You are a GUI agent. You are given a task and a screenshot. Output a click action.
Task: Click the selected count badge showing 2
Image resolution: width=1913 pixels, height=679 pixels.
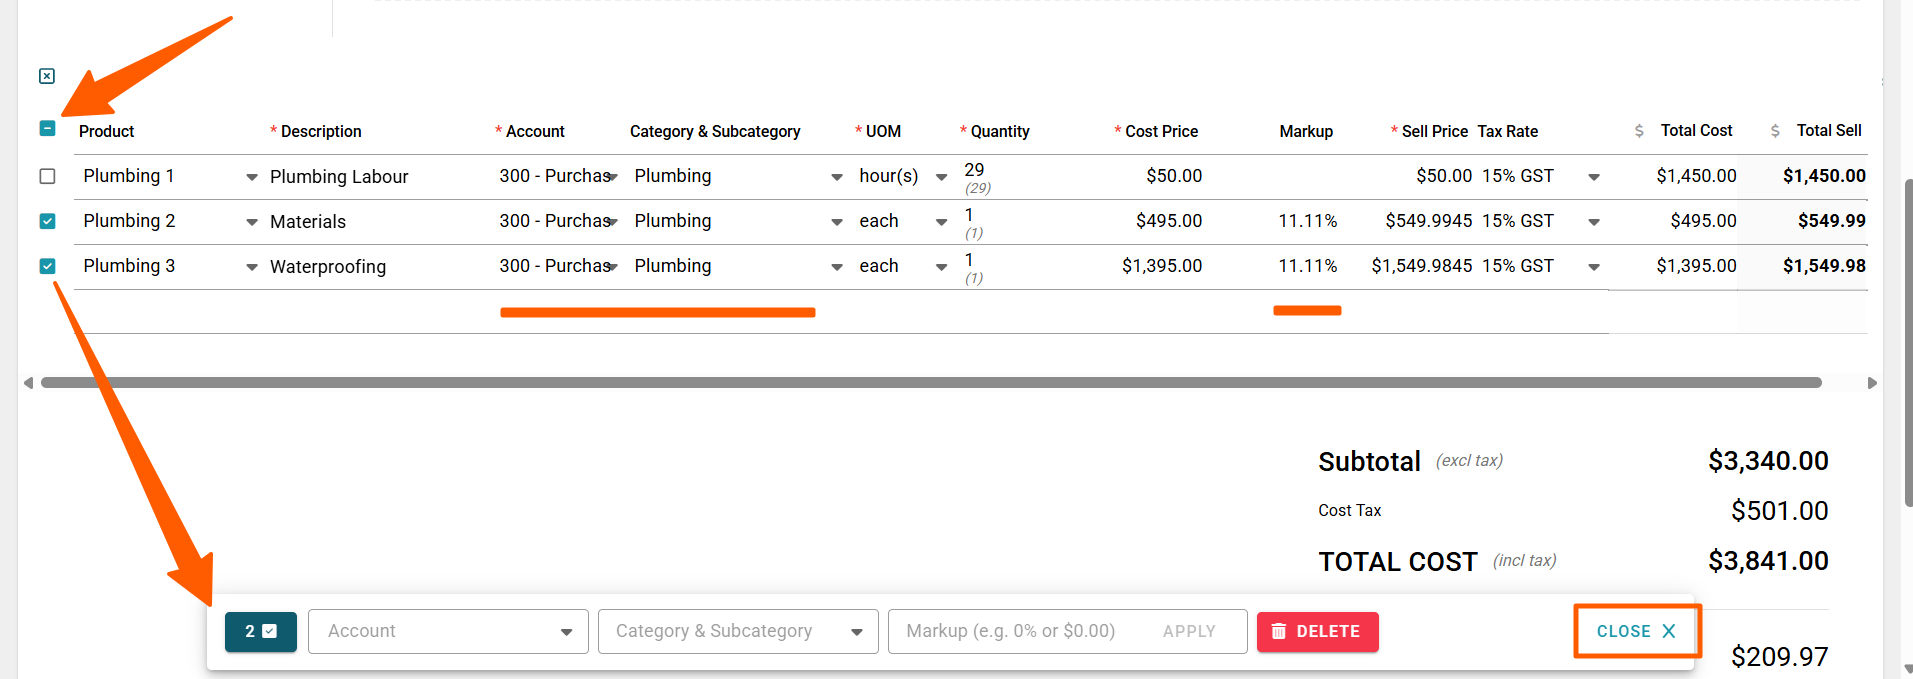261,632
